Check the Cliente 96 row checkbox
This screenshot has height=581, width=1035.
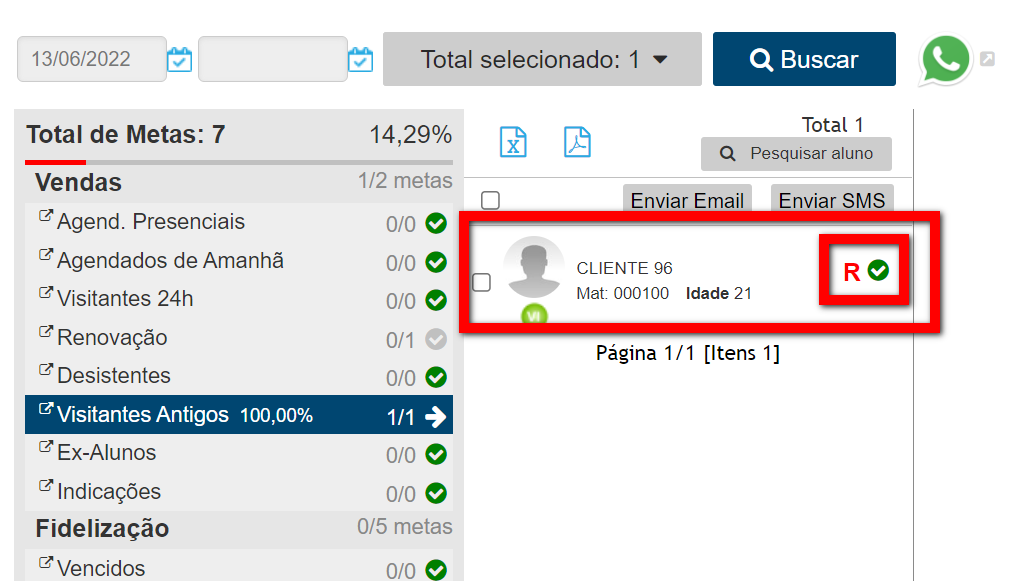[481, 282]
